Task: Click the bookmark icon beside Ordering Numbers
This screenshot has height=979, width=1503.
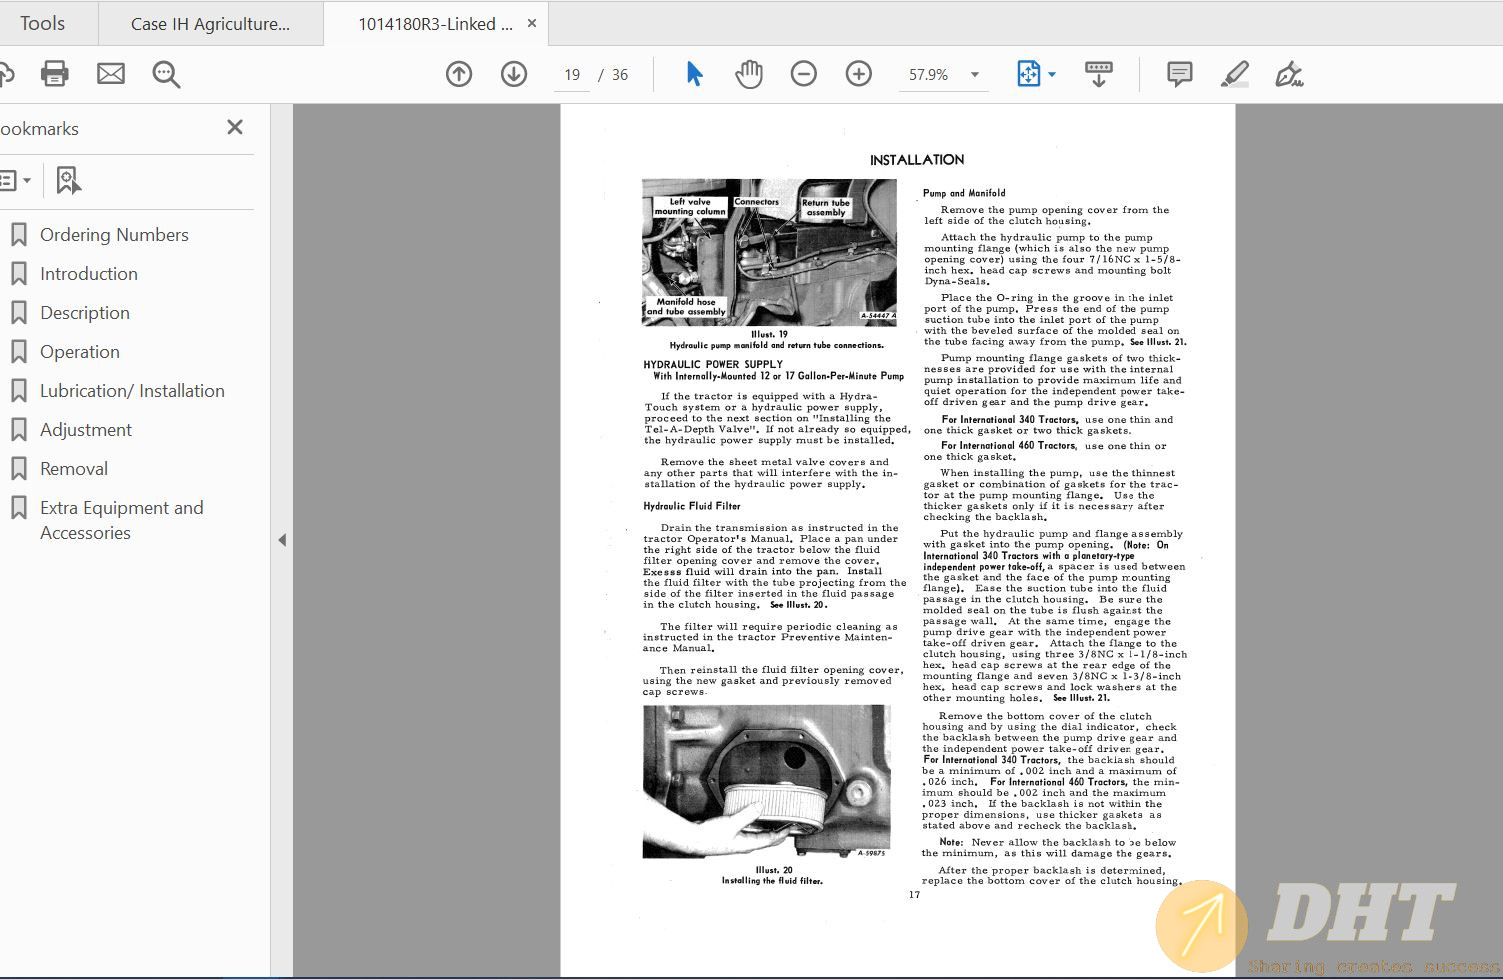Action: tap(18, 235)
